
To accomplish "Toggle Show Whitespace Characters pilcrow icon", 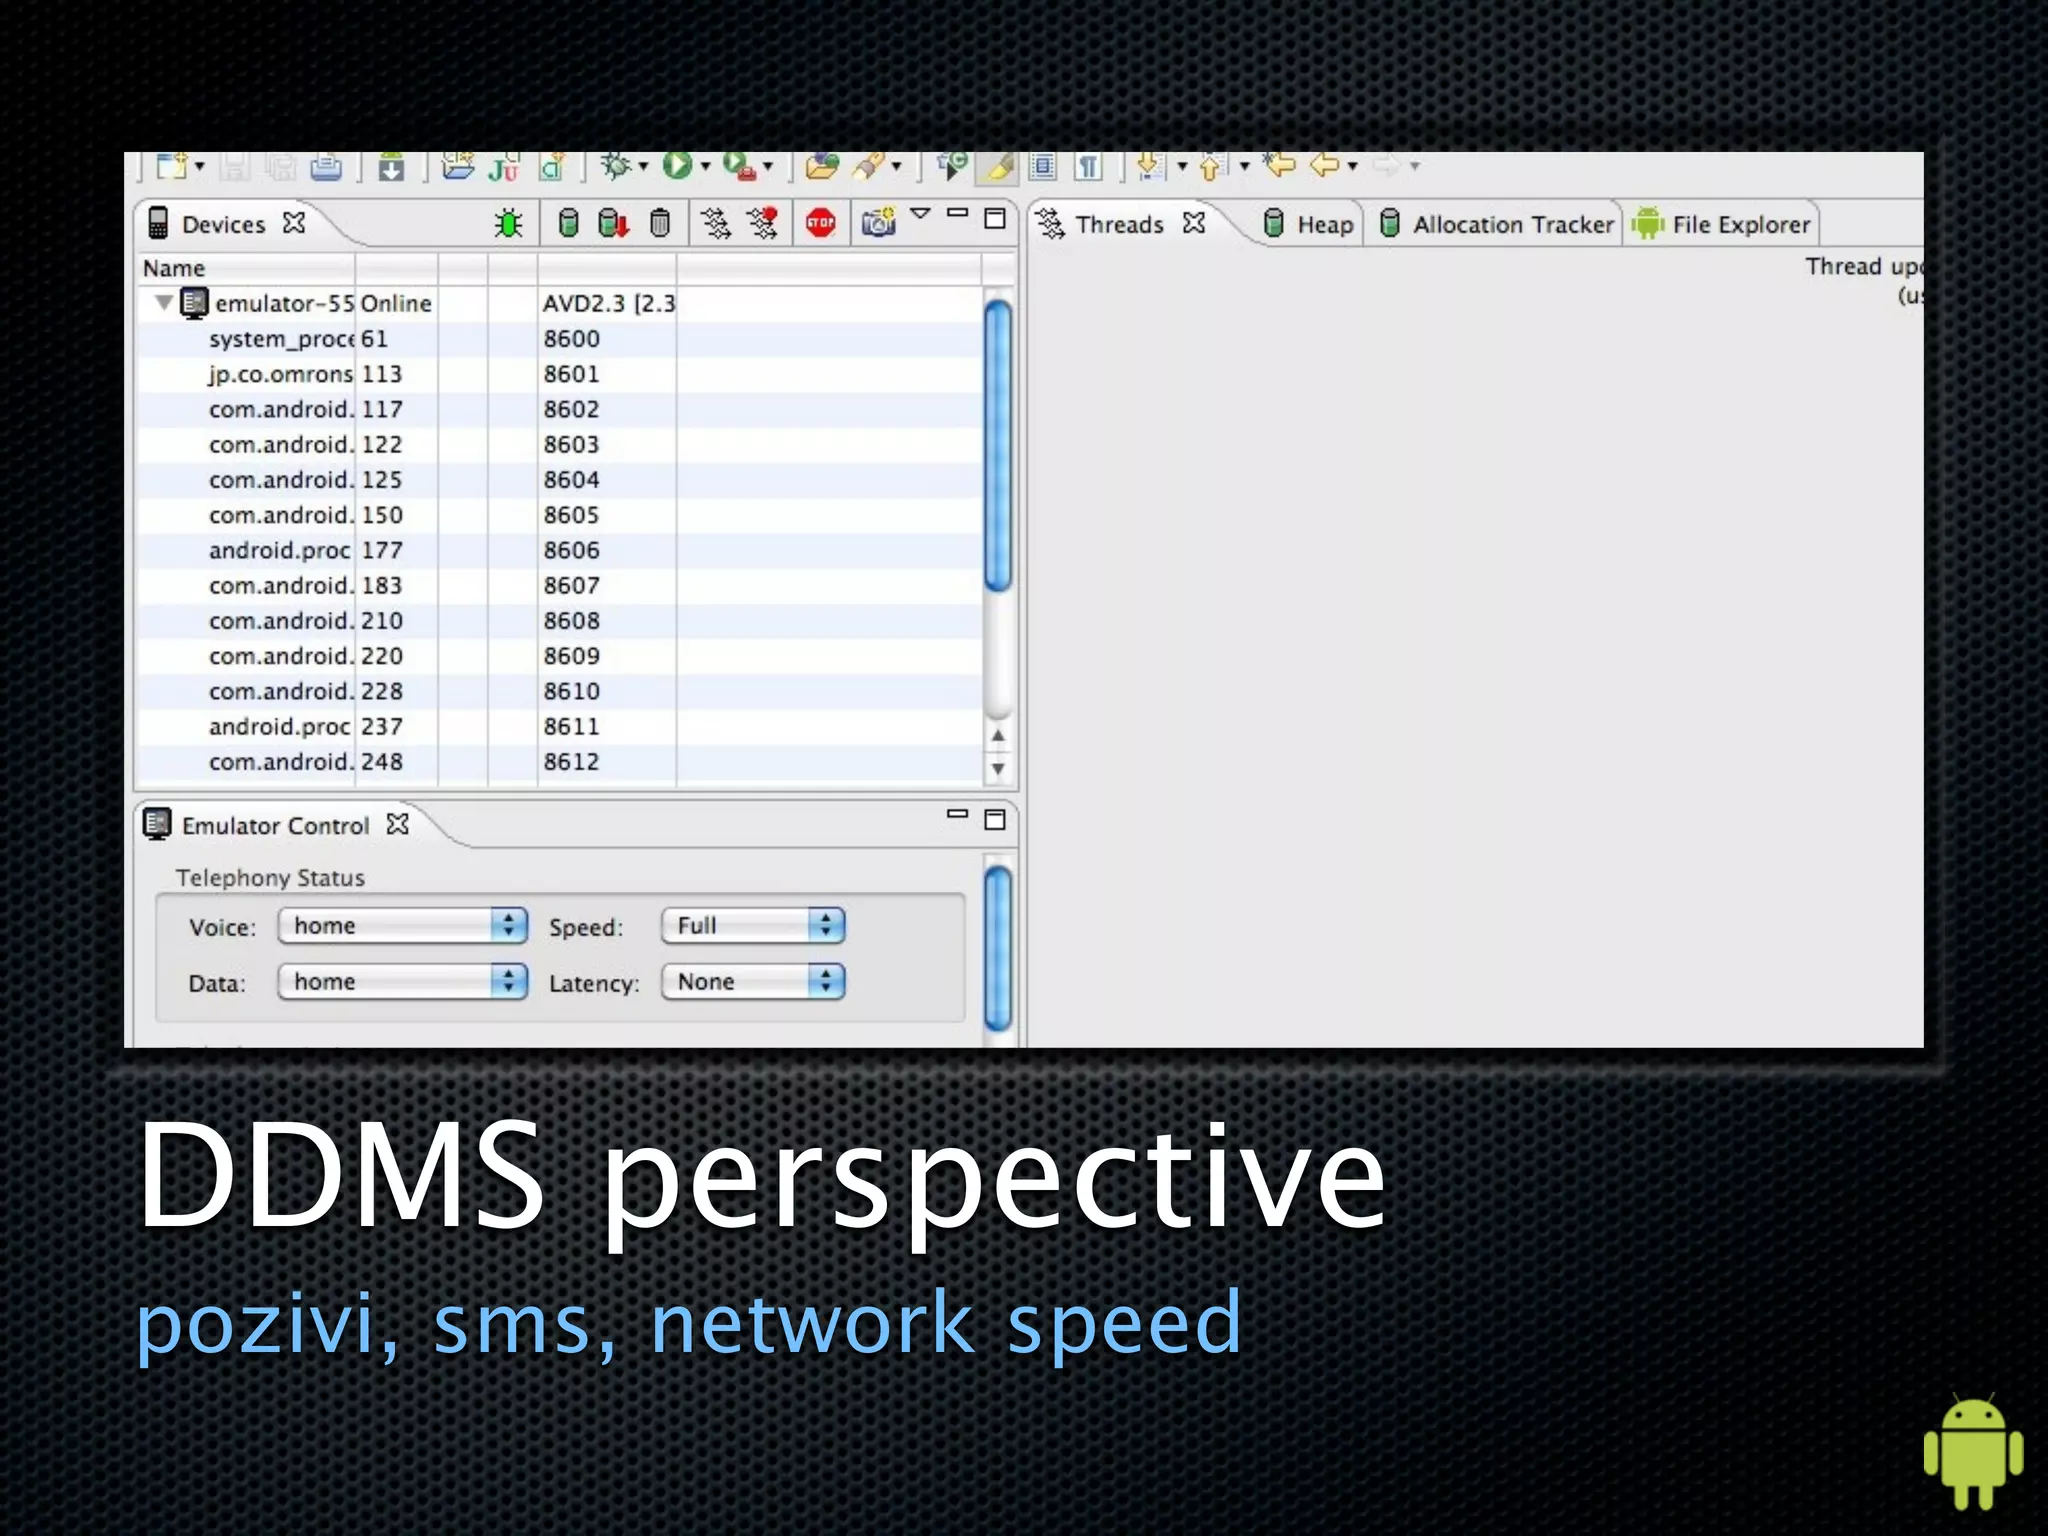I will (1089, 167).
